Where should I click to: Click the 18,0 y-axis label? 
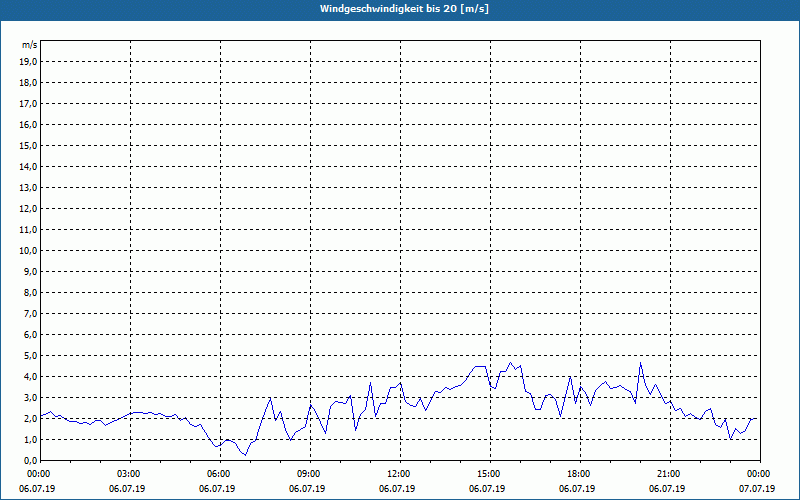click(29, 83)
